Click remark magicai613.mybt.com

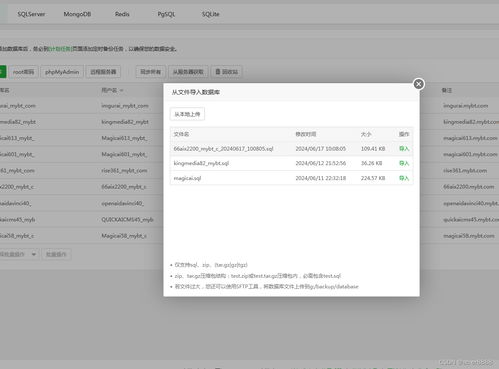470,138
